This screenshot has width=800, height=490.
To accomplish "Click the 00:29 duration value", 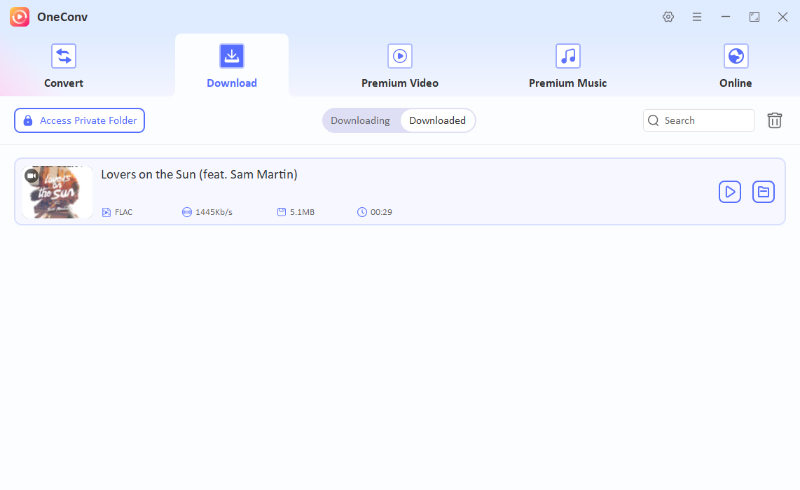I will [381, 212].
